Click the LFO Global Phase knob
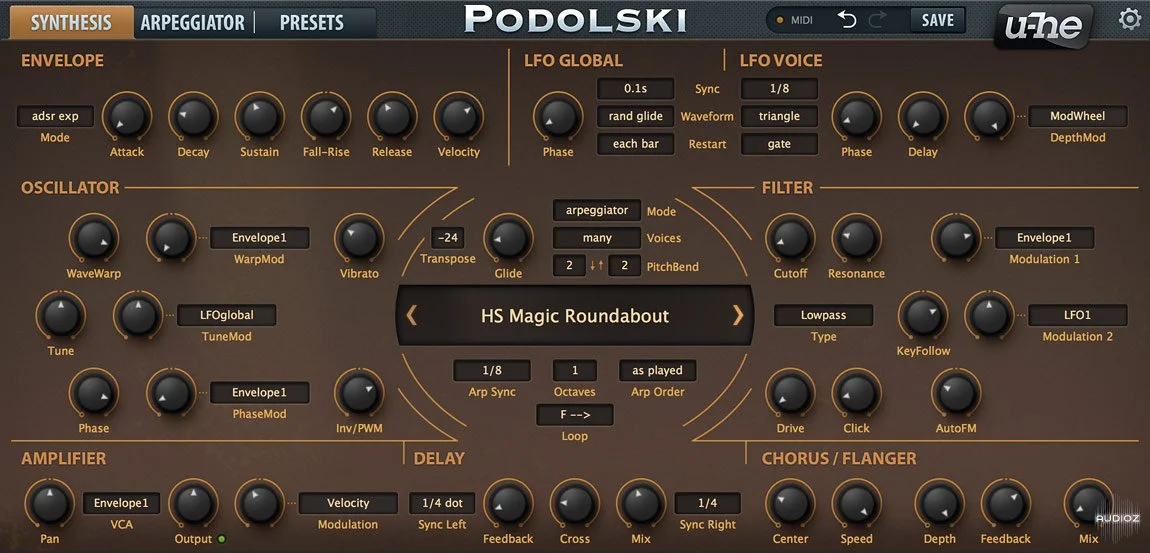The height and width of the screenshot is (553, 1150). pos(558,117)
